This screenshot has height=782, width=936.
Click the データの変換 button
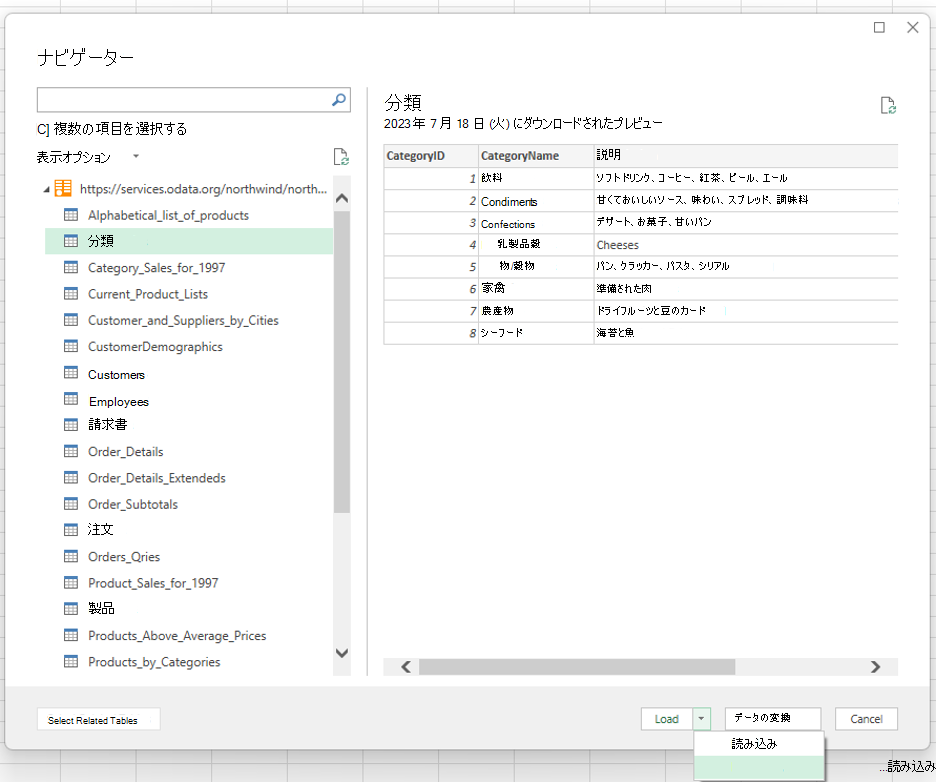[773, 718]
